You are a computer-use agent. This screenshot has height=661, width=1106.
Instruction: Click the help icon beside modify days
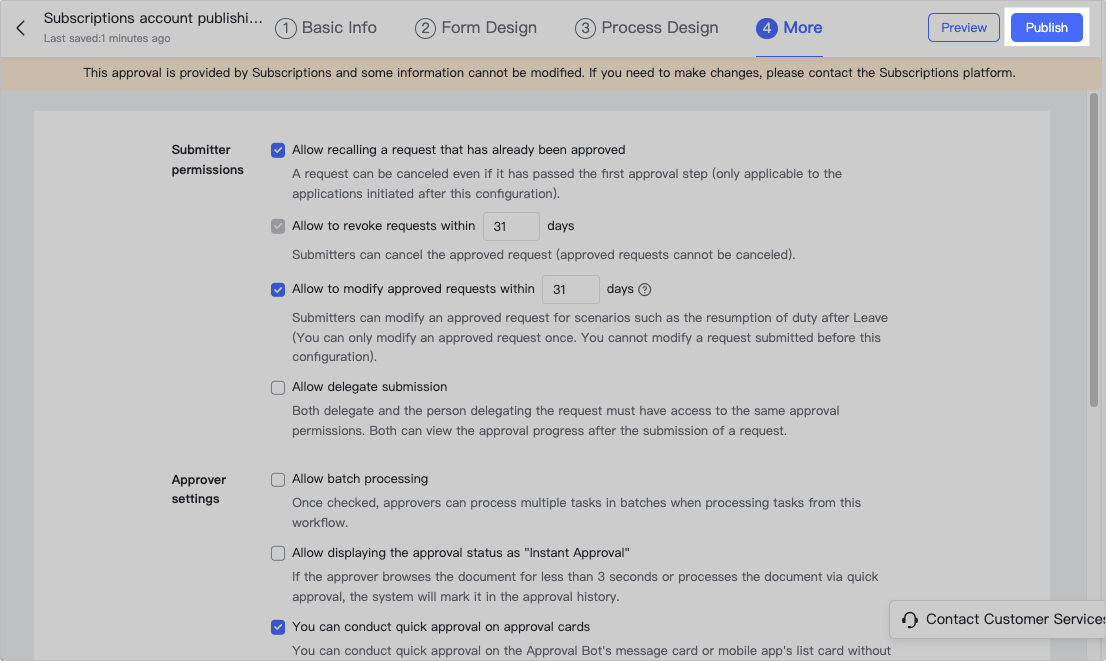pos(645,290)
